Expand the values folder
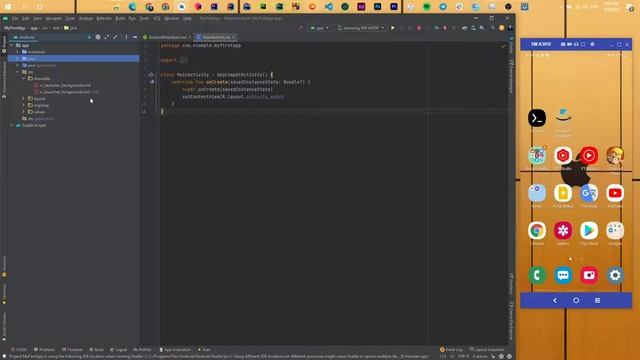The height and width of the screenshot is (360, 640). (x=24, y=111)
